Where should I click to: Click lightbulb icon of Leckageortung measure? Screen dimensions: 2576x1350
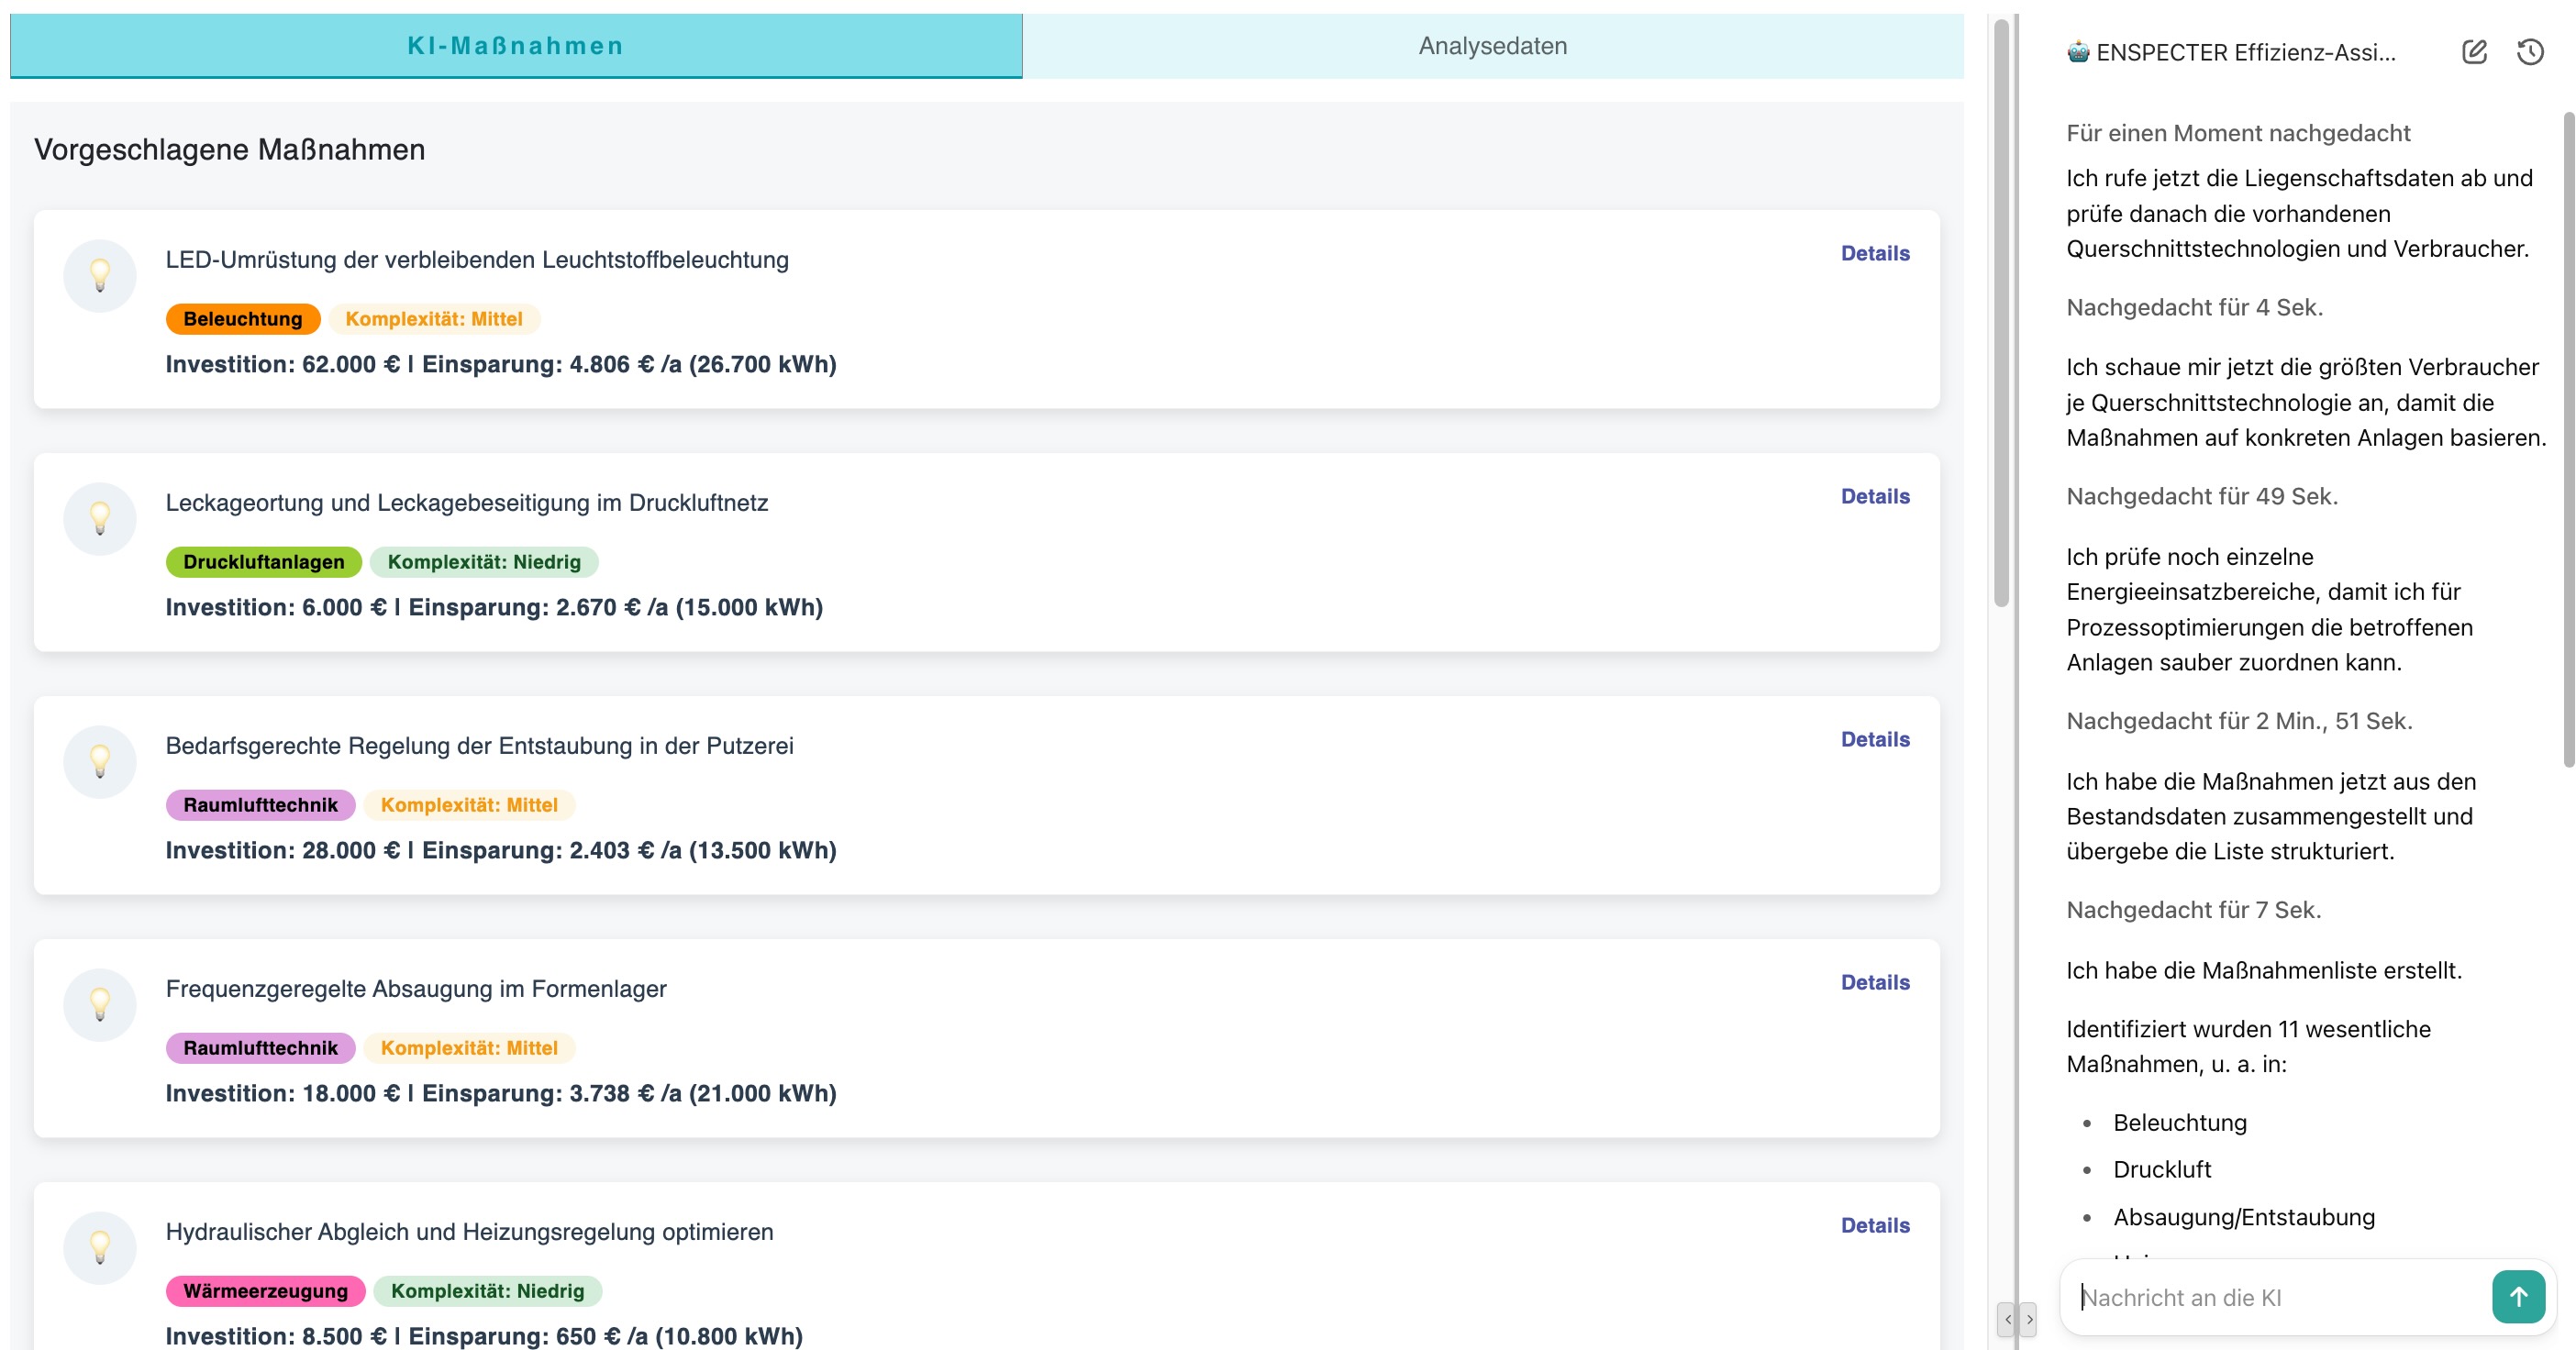100,518
